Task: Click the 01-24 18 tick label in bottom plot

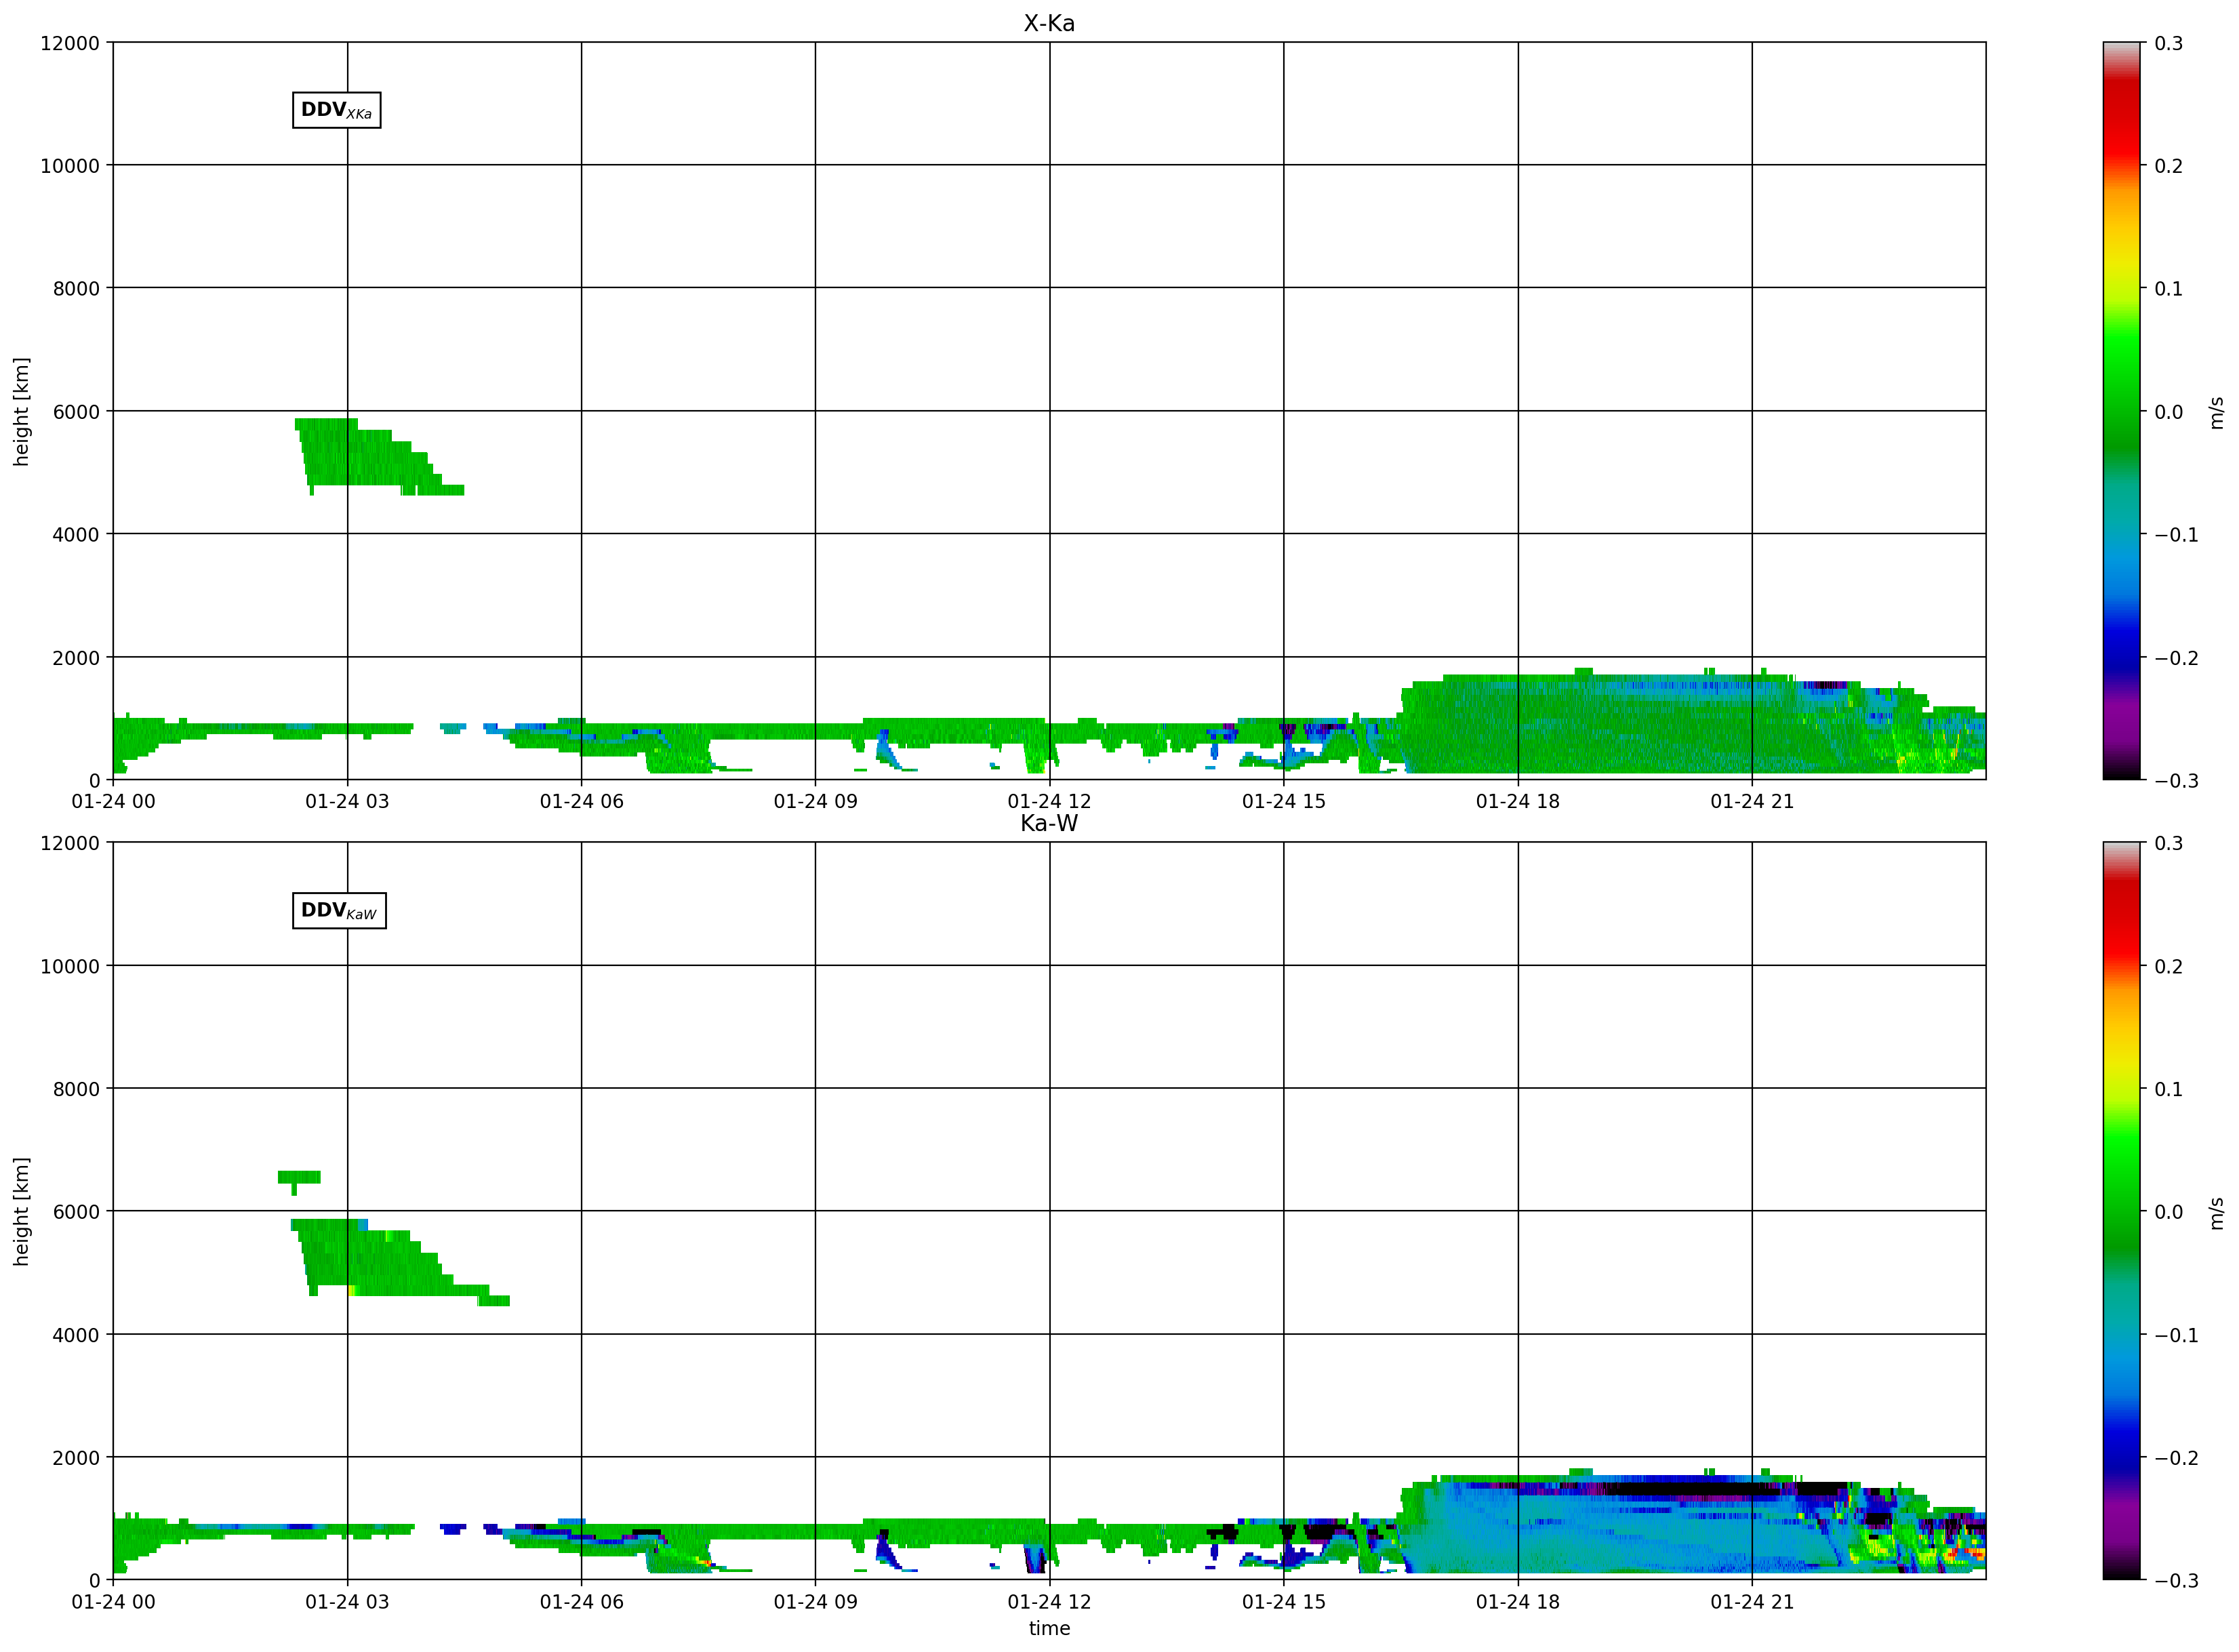Action: point(1518,1601)
